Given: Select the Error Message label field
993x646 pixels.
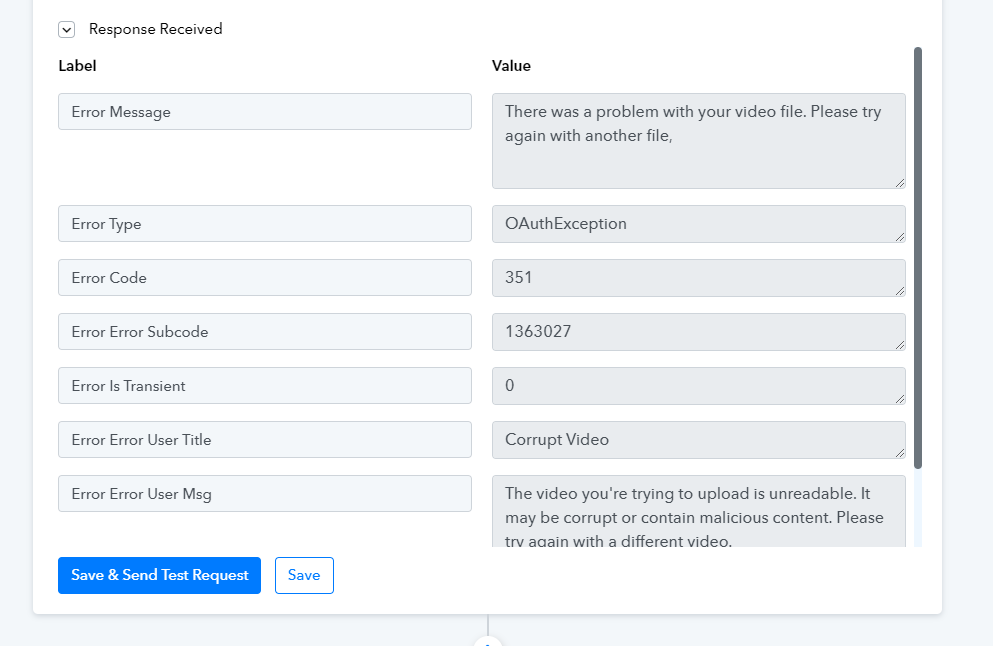Looking at the screenshot, I should (265, 111).
